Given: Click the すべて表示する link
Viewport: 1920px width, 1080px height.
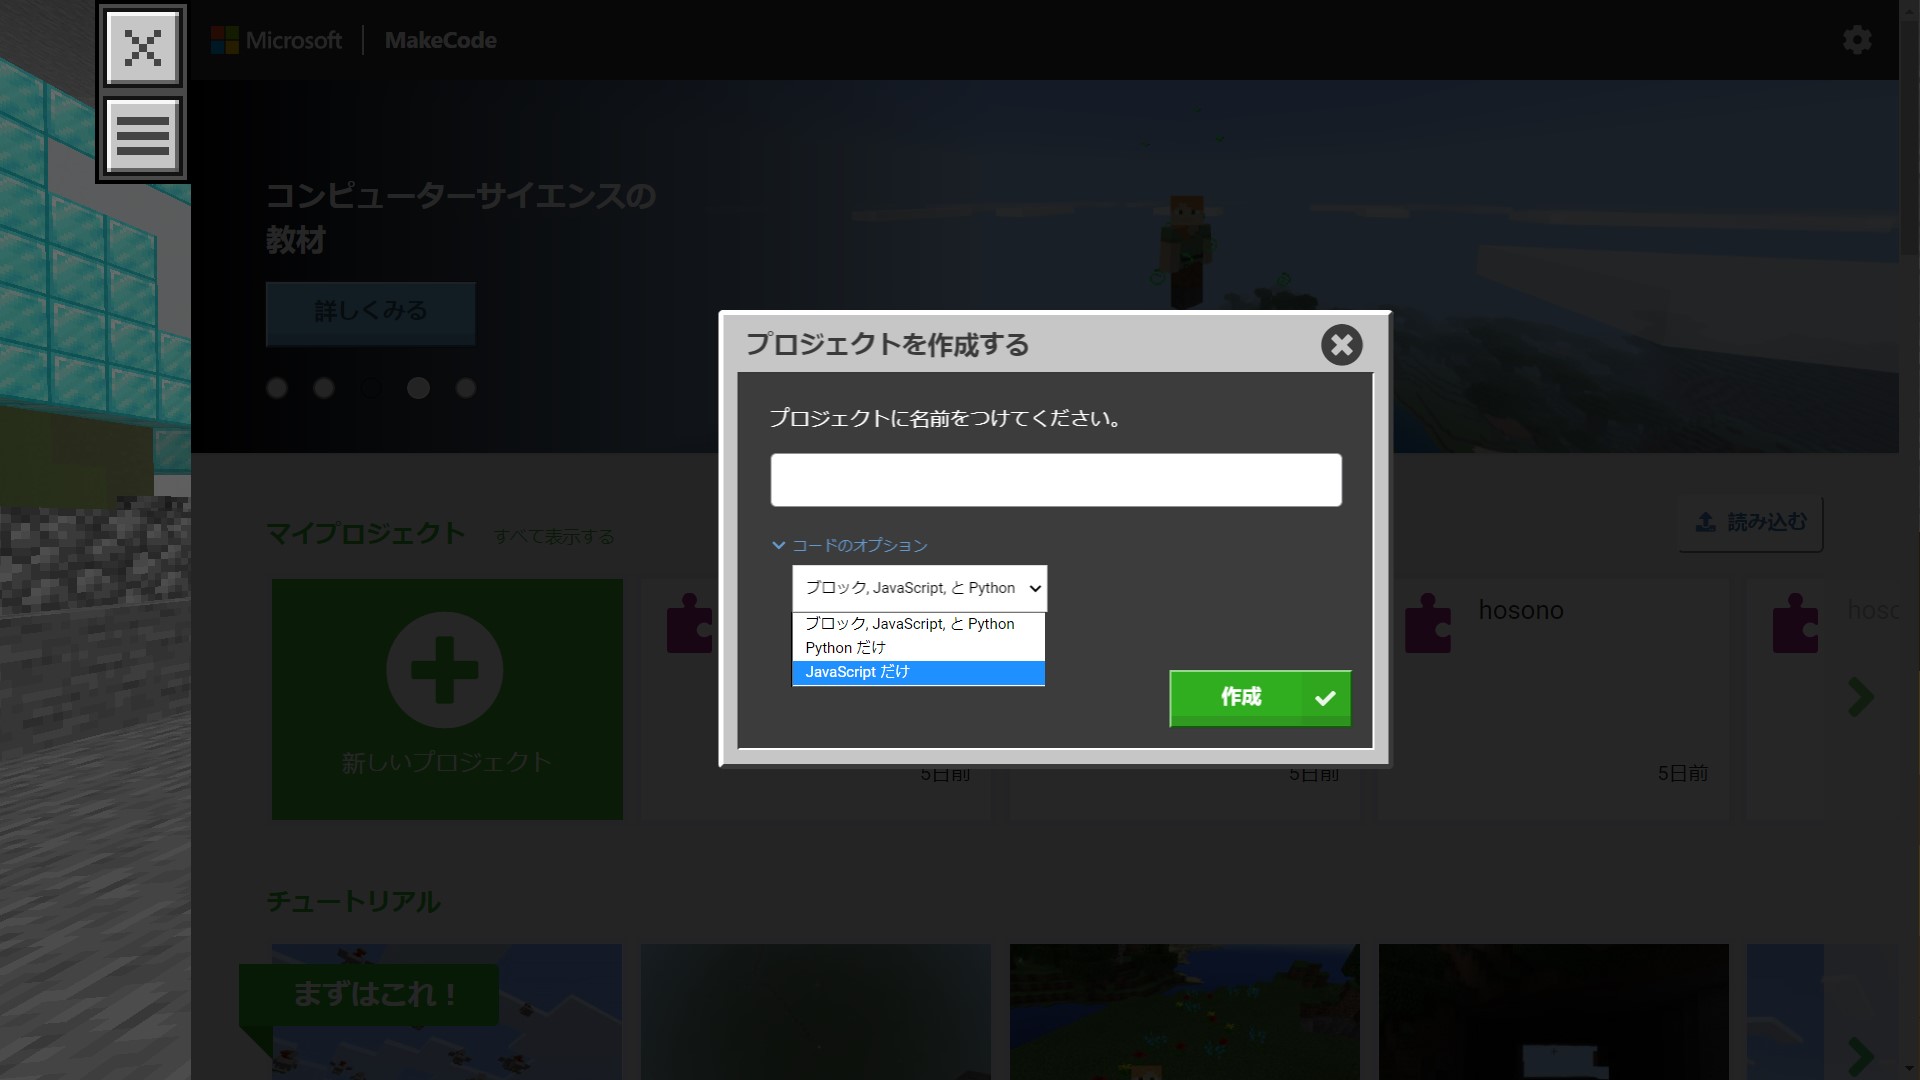Looking at the screenshot, I should (553, 537).
